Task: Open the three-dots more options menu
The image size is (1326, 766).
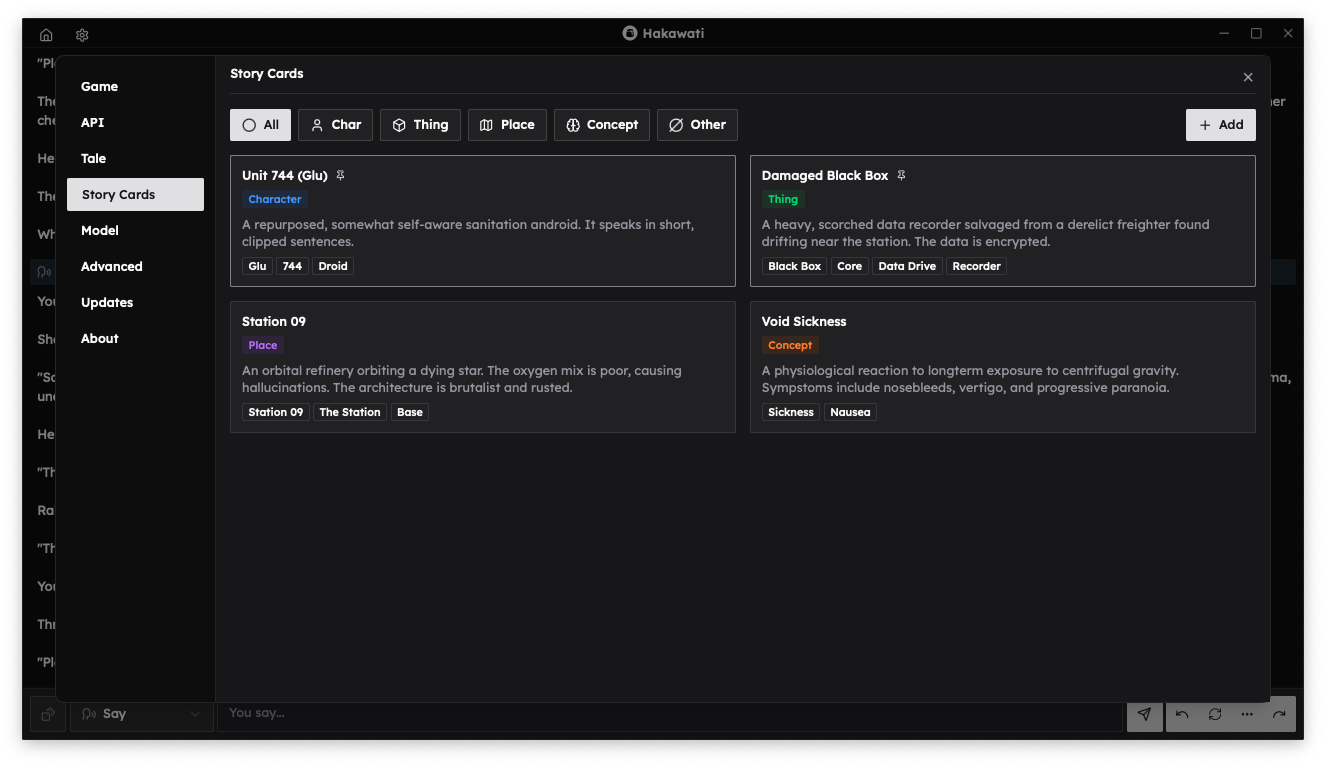Action: [x=1247, y=714]
